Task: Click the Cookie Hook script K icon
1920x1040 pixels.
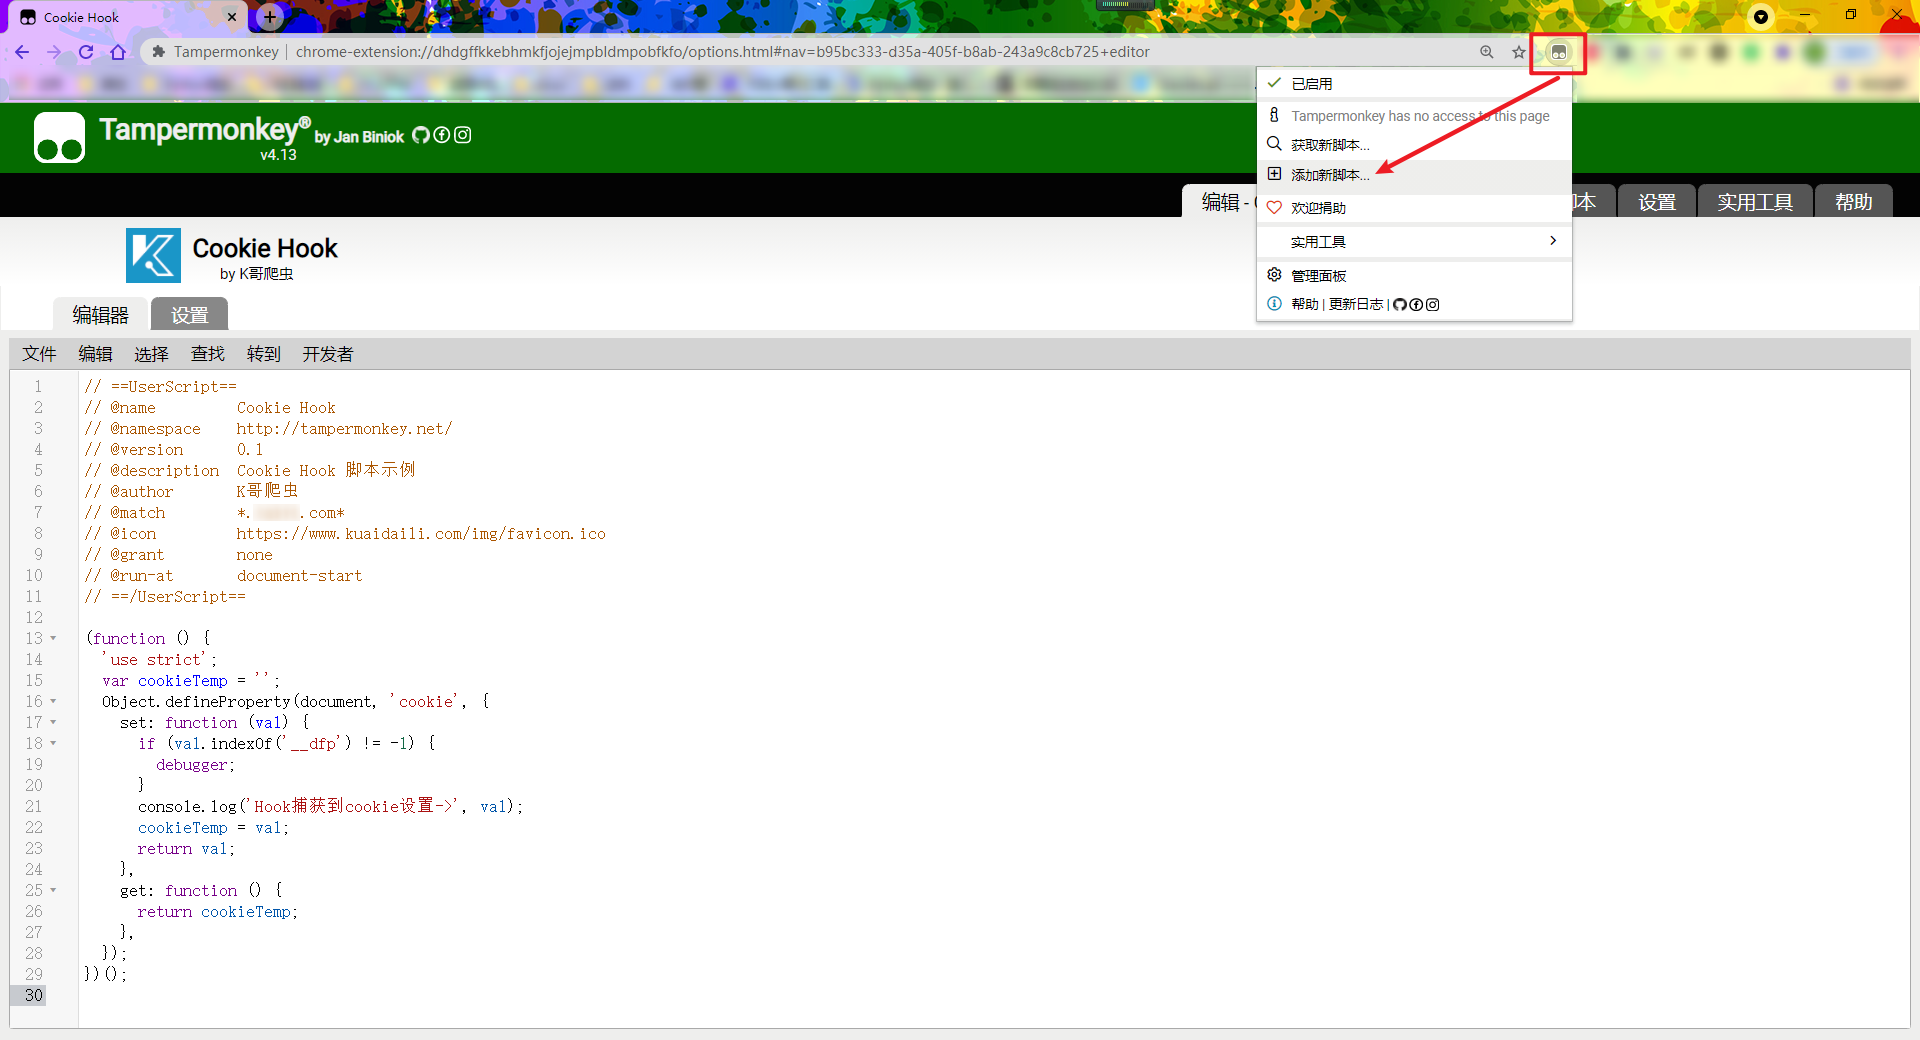Action: [x=153, y=255]
